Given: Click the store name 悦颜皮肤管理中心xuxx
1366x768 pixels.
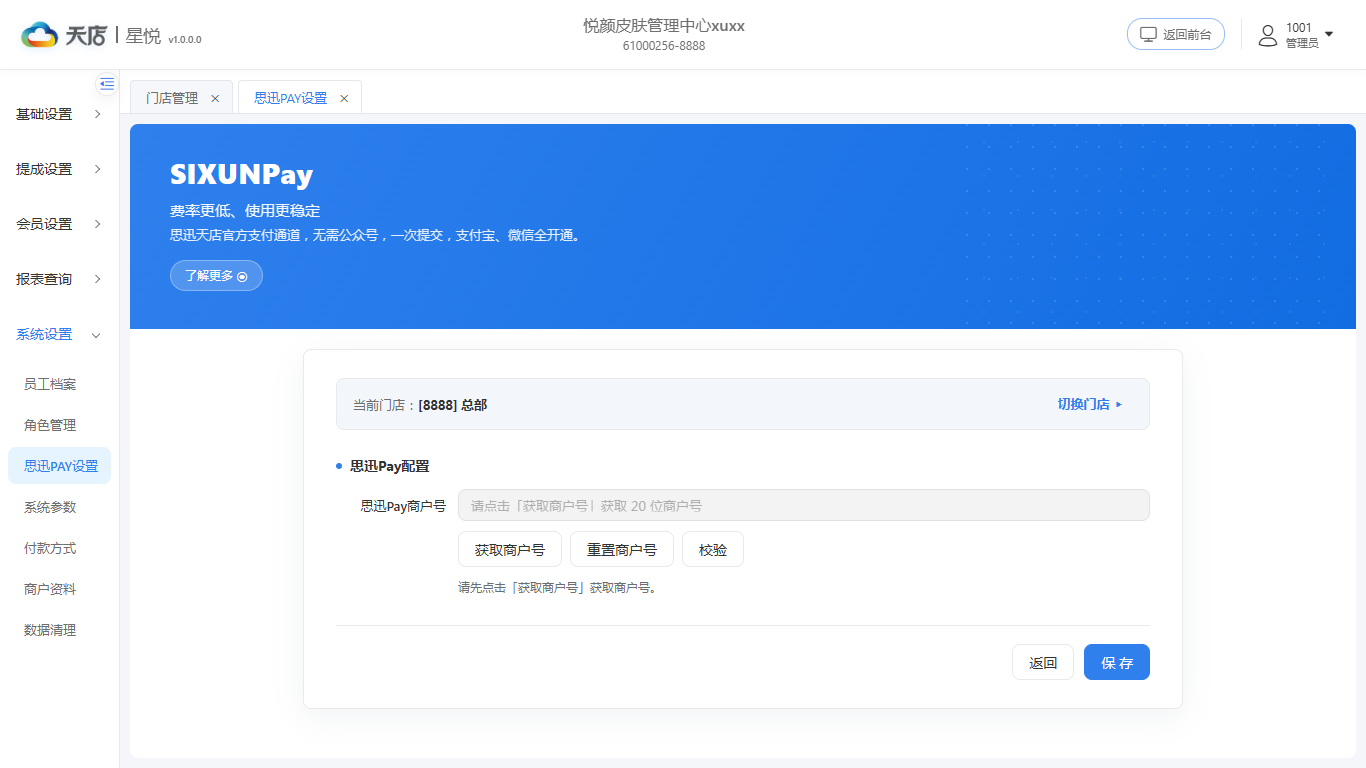Looking at the screenshot, I should (x=664, y=26).
